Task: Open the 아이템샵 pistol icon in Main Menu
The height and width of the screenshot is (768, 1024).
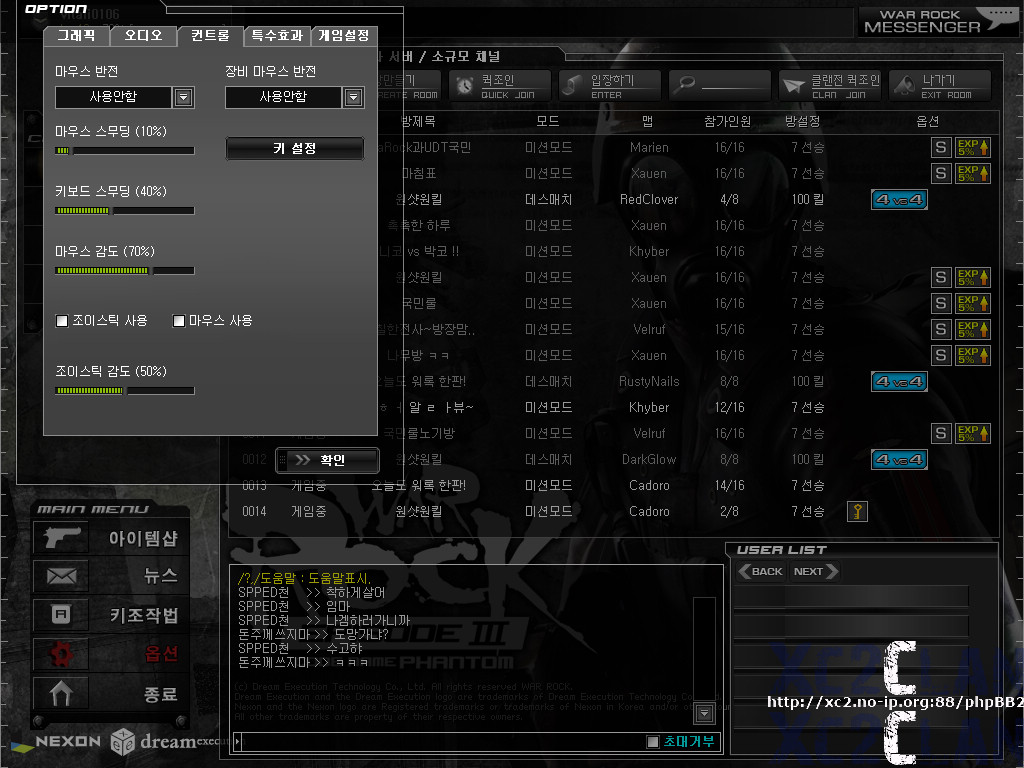Action: (61, 537)
